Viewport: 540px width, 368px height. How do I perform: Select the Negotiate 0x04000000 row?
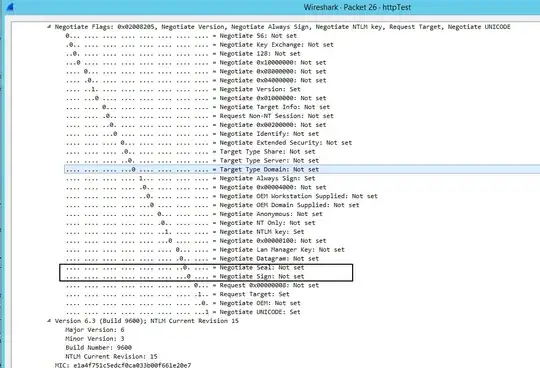pos(196,81)
